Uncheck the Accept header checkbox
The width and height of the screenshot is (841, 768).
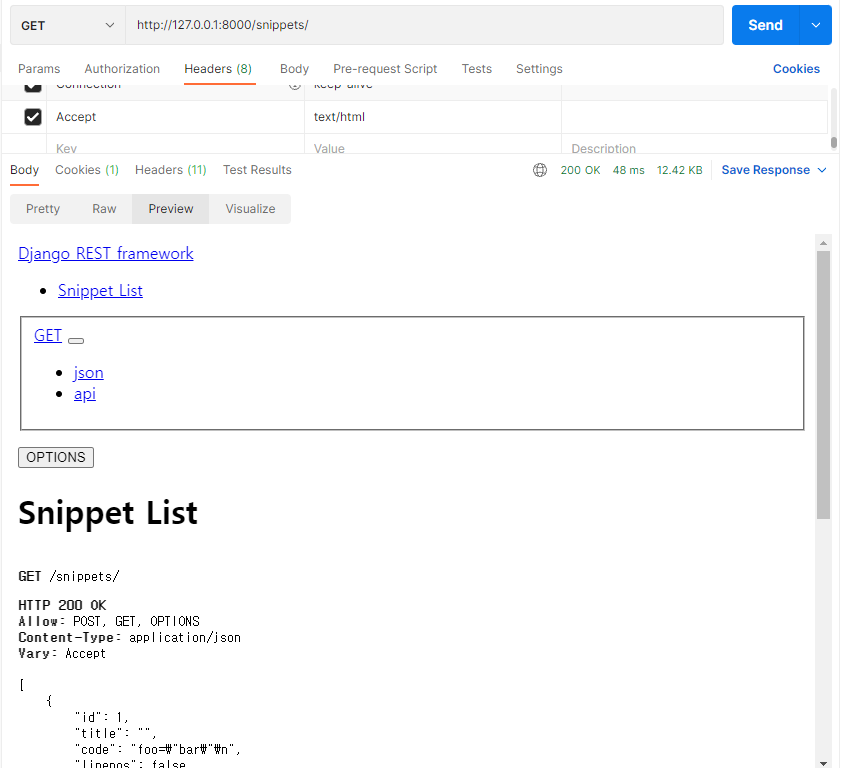pyautogui.click(x=33, y=117)
